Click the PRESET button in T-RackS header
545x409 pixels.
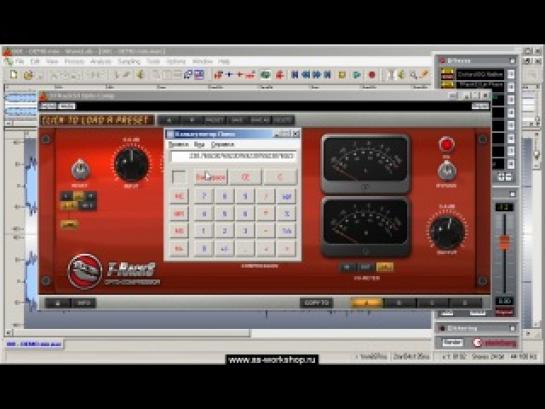click(214, 120)
